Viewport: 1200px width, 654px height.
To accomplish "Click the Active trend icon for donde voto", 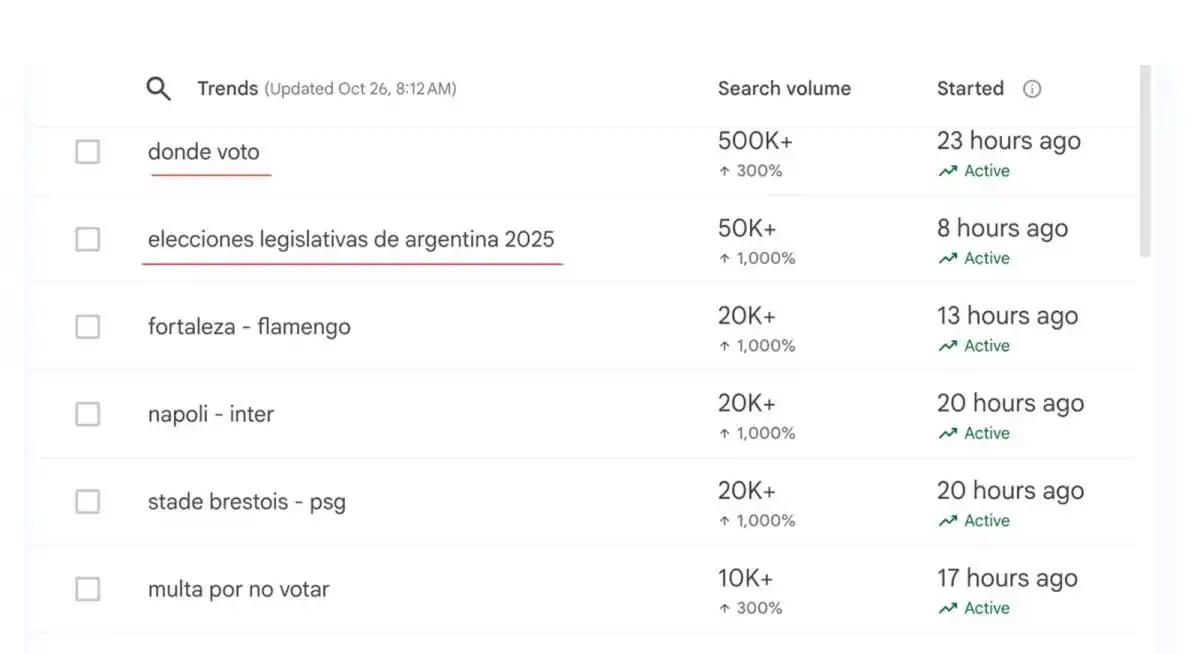I will pyautogui.click(x=947, y=171).
